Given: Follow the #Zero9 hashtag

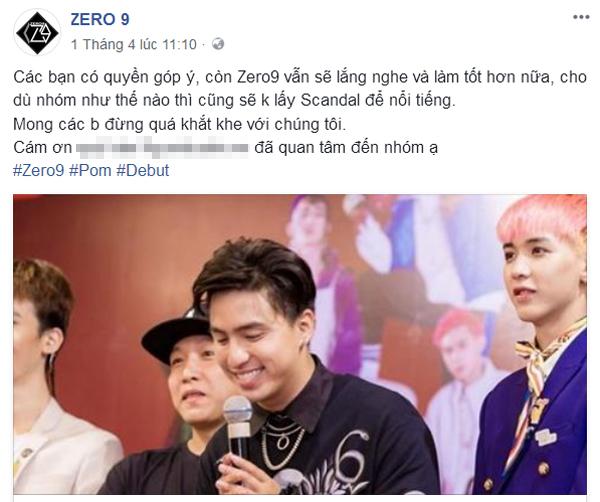Looking at the screenshot, I should point(39,171).
